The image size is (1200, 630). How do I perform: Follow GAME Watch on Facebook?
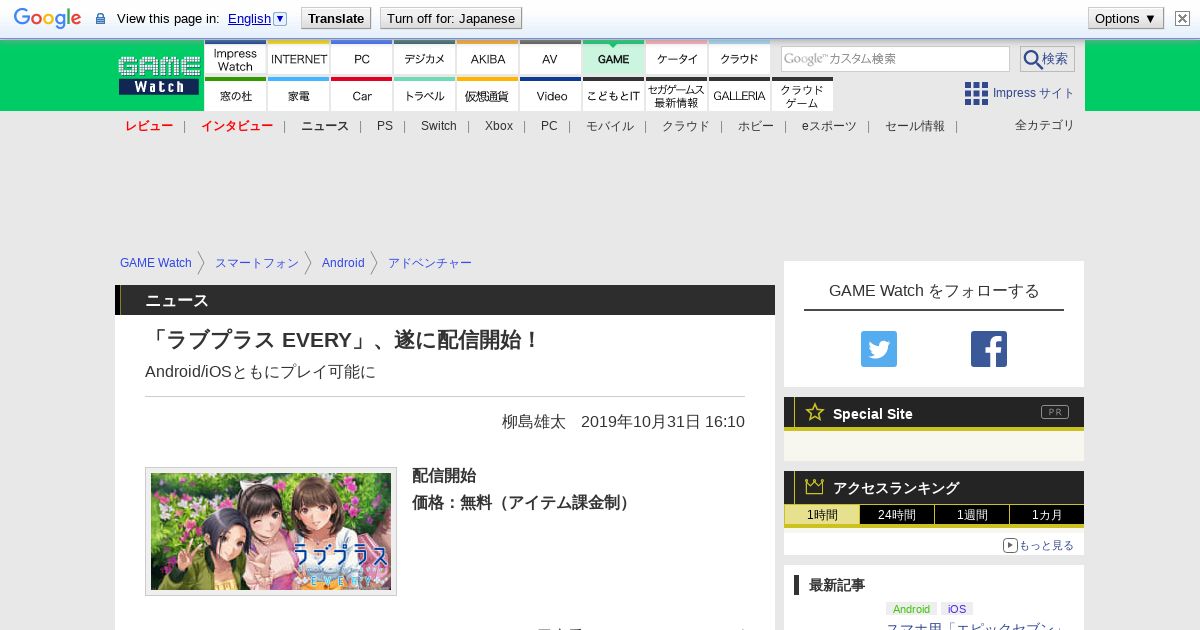989,349
